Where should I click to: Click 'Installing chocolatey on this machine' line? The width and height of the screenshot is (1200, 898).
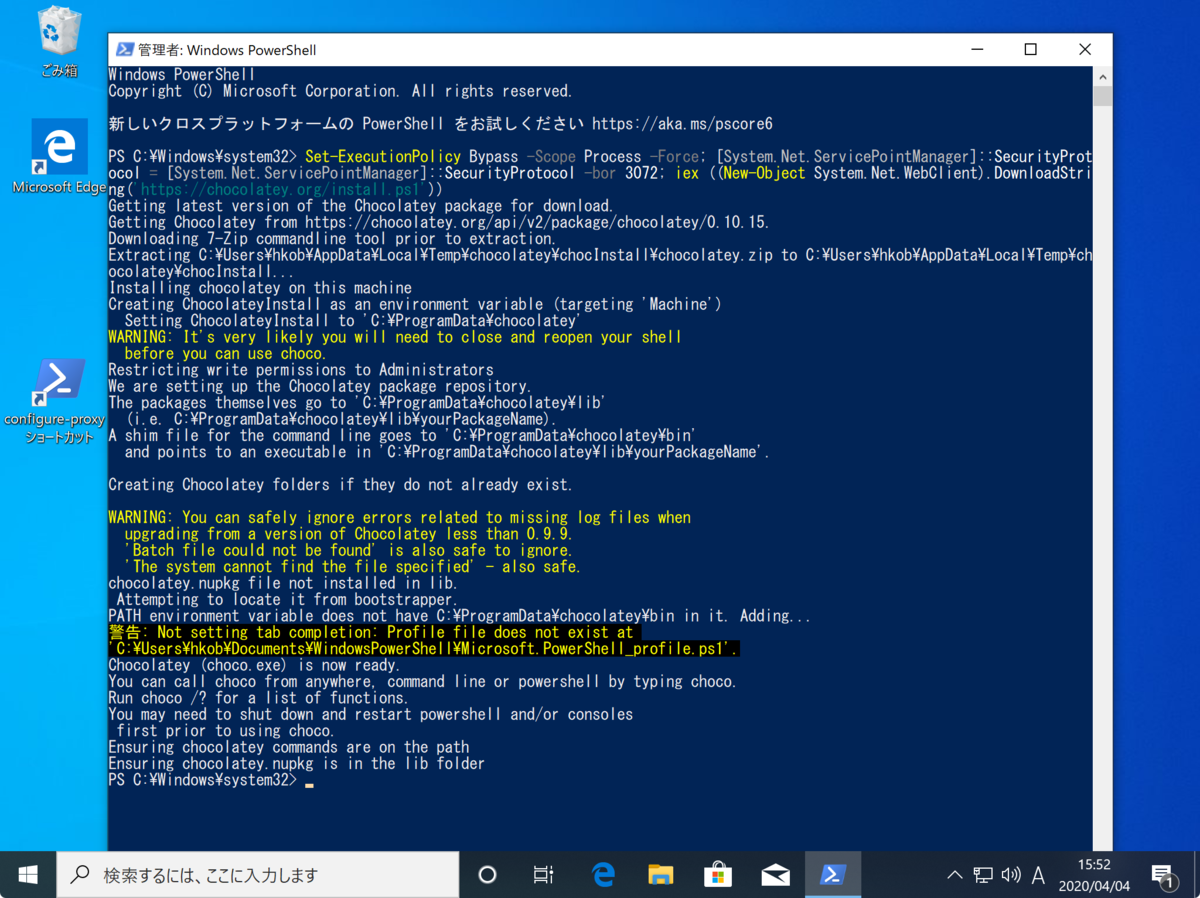click(x=260, y=288)
